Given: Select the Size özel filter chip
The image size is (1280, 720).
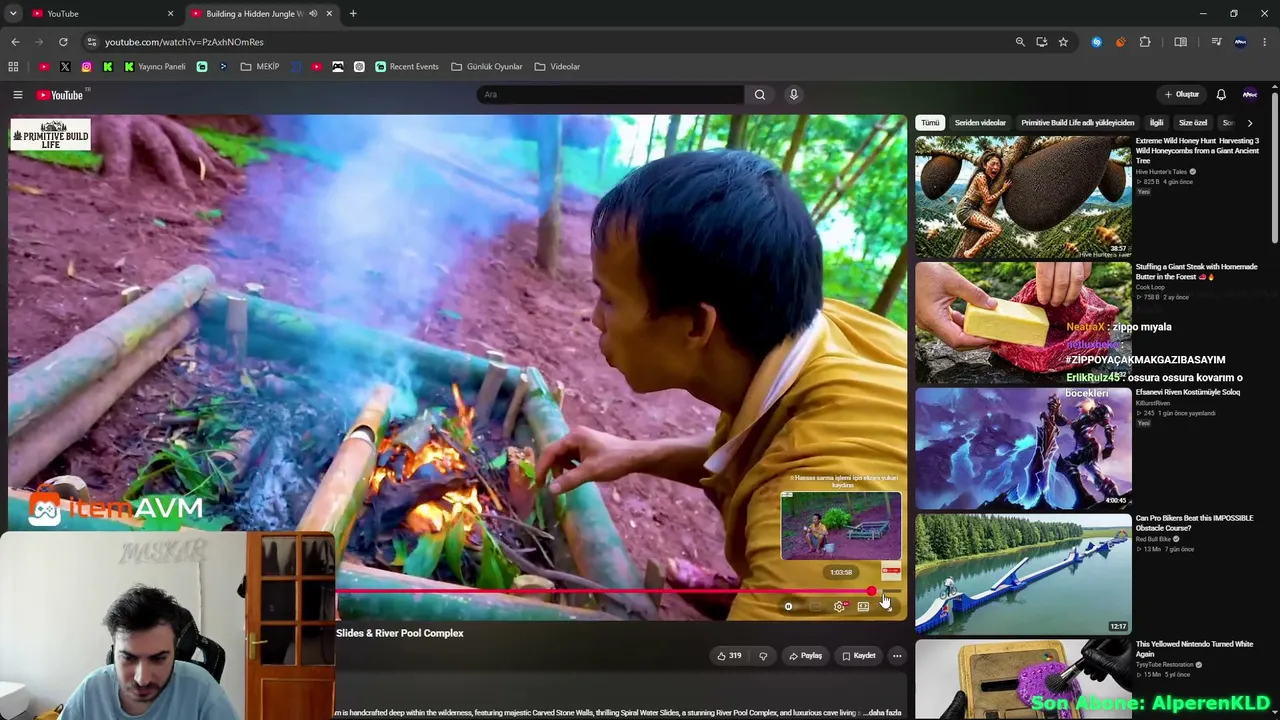Looking at the screenshot, I should pyautogui.click(x=1193, y=123).
